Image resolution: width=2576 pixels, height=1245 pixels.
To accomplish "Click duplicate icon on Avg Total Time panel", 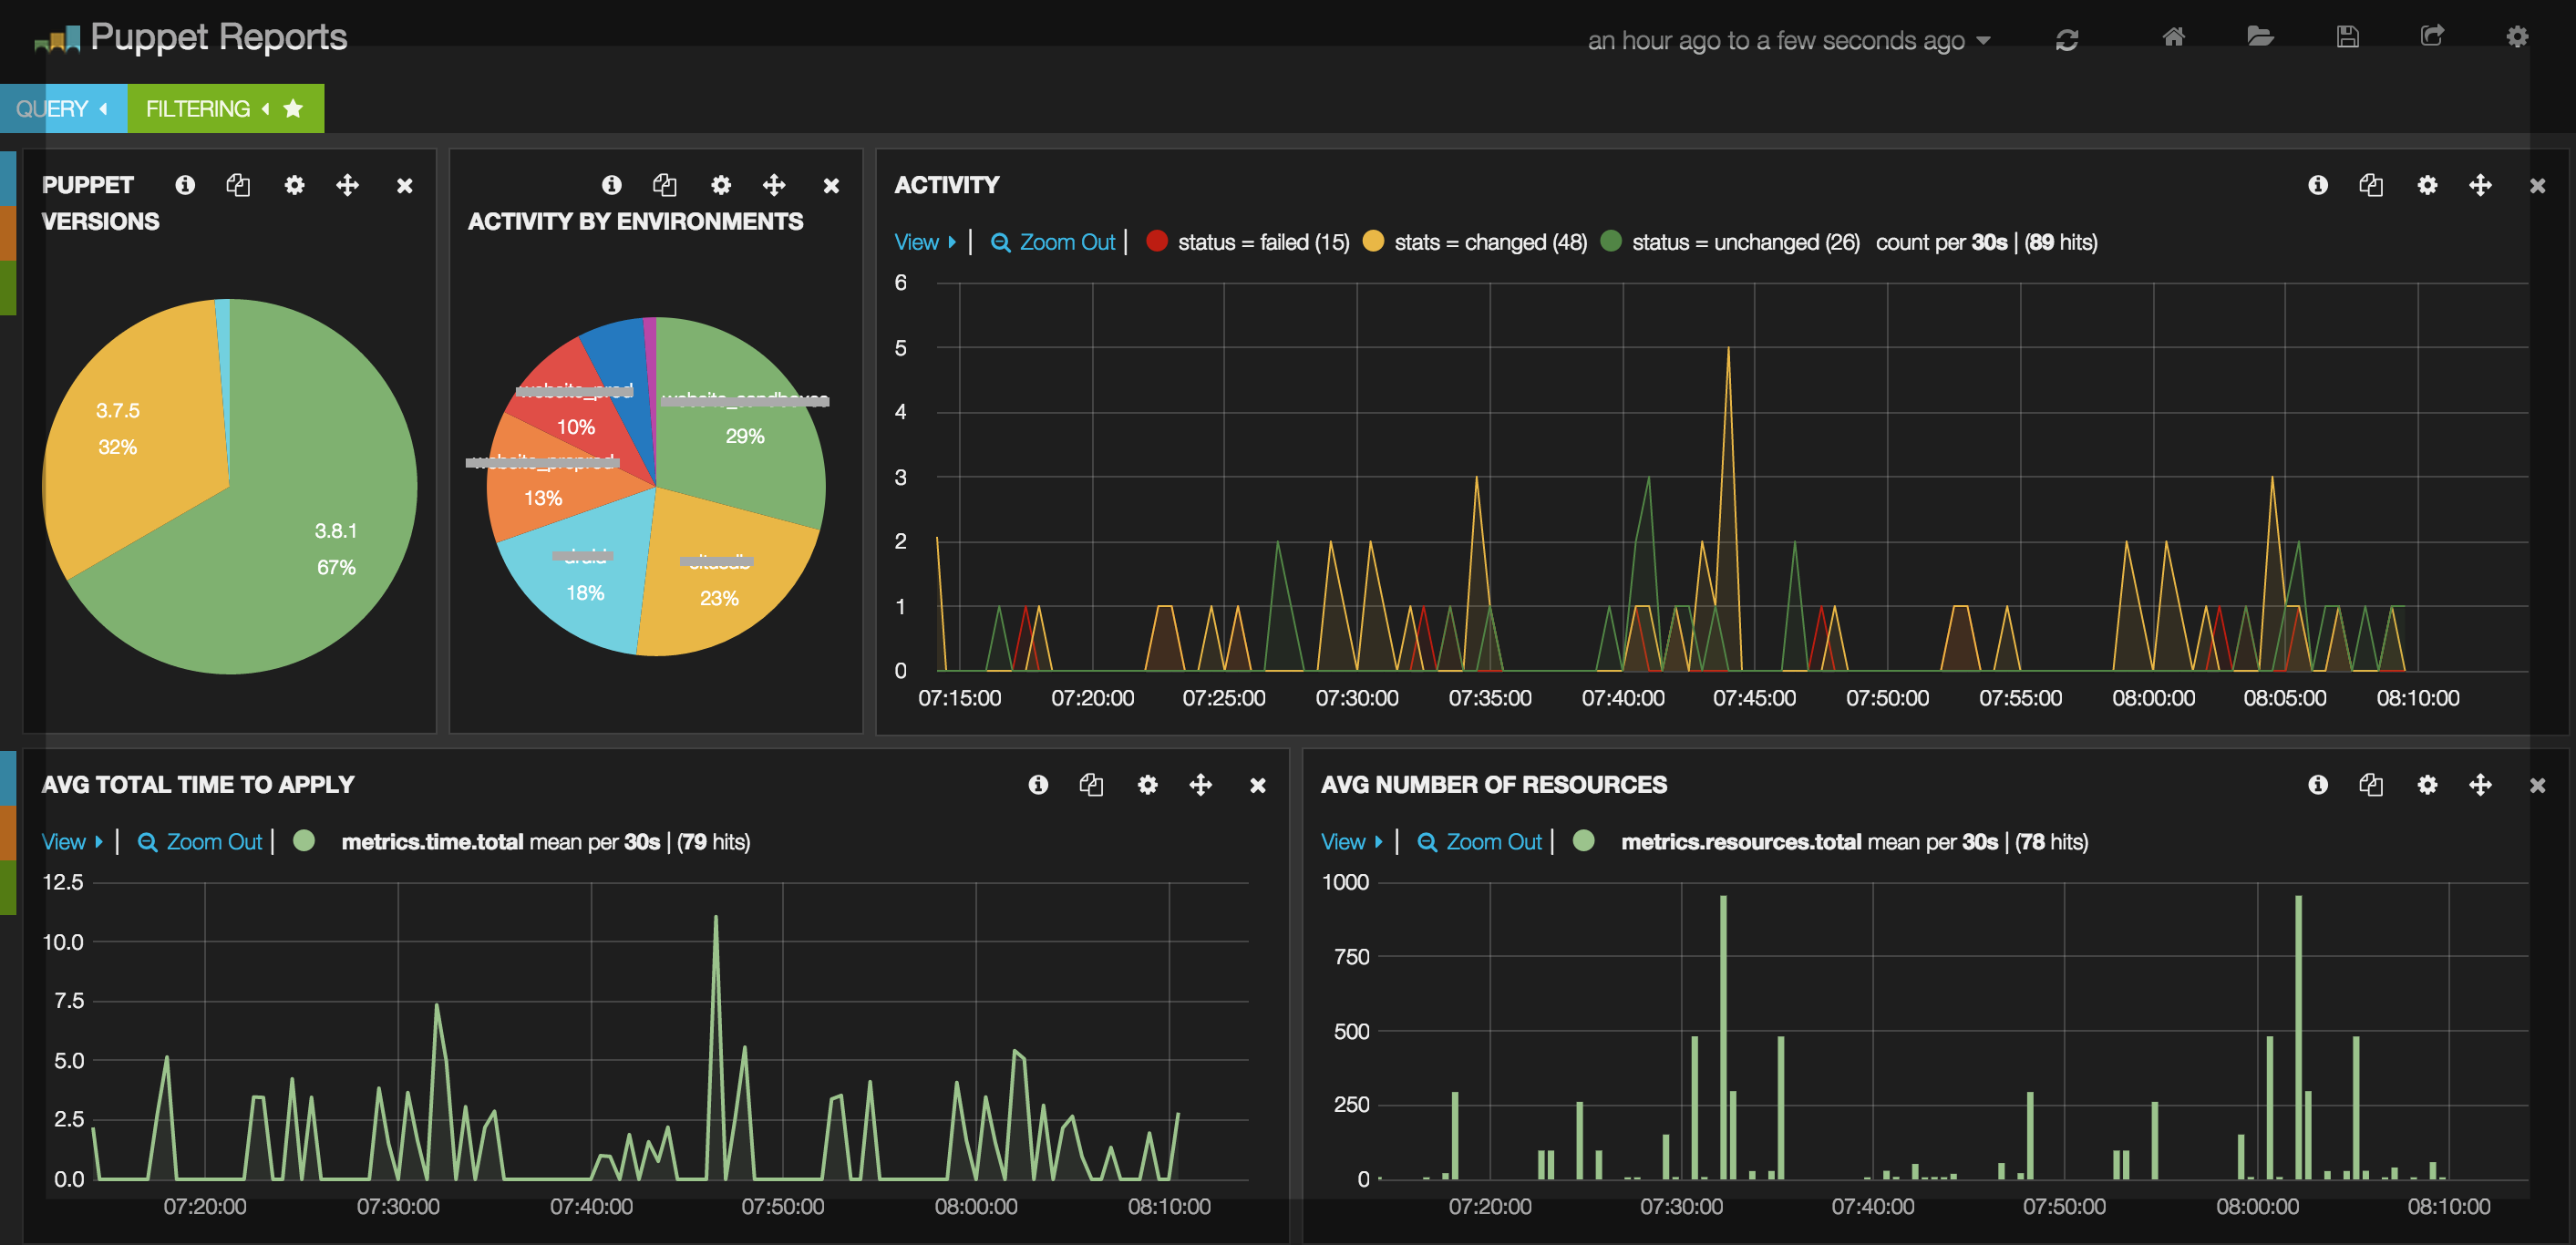I will point(1091,785).
